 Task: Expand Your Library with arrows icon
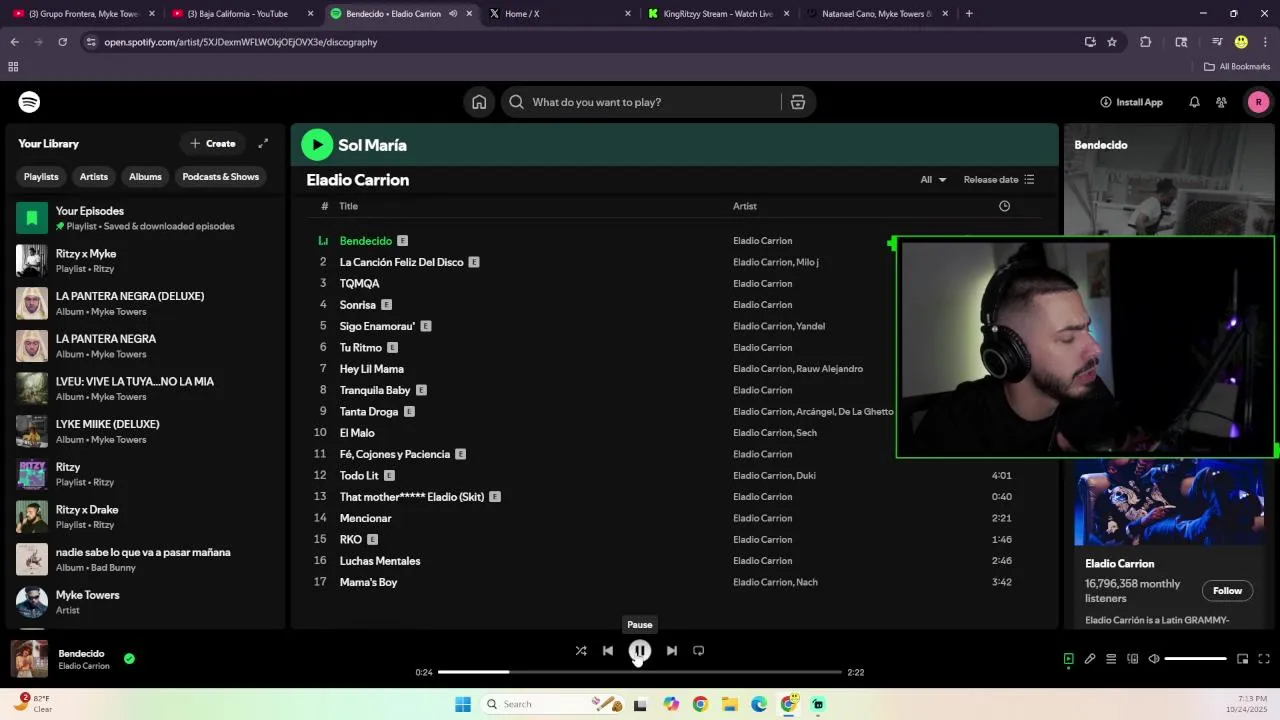click(x=263, y=144)
